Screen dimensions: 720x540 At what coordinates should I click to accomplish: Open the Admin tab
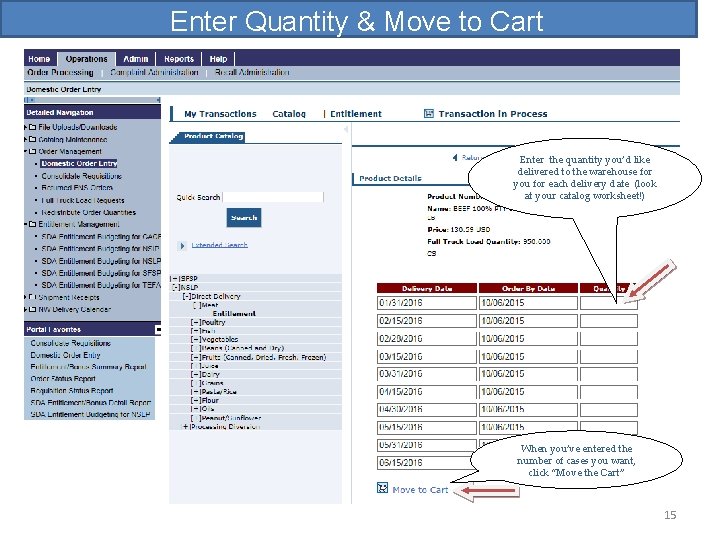click(135, 59)
